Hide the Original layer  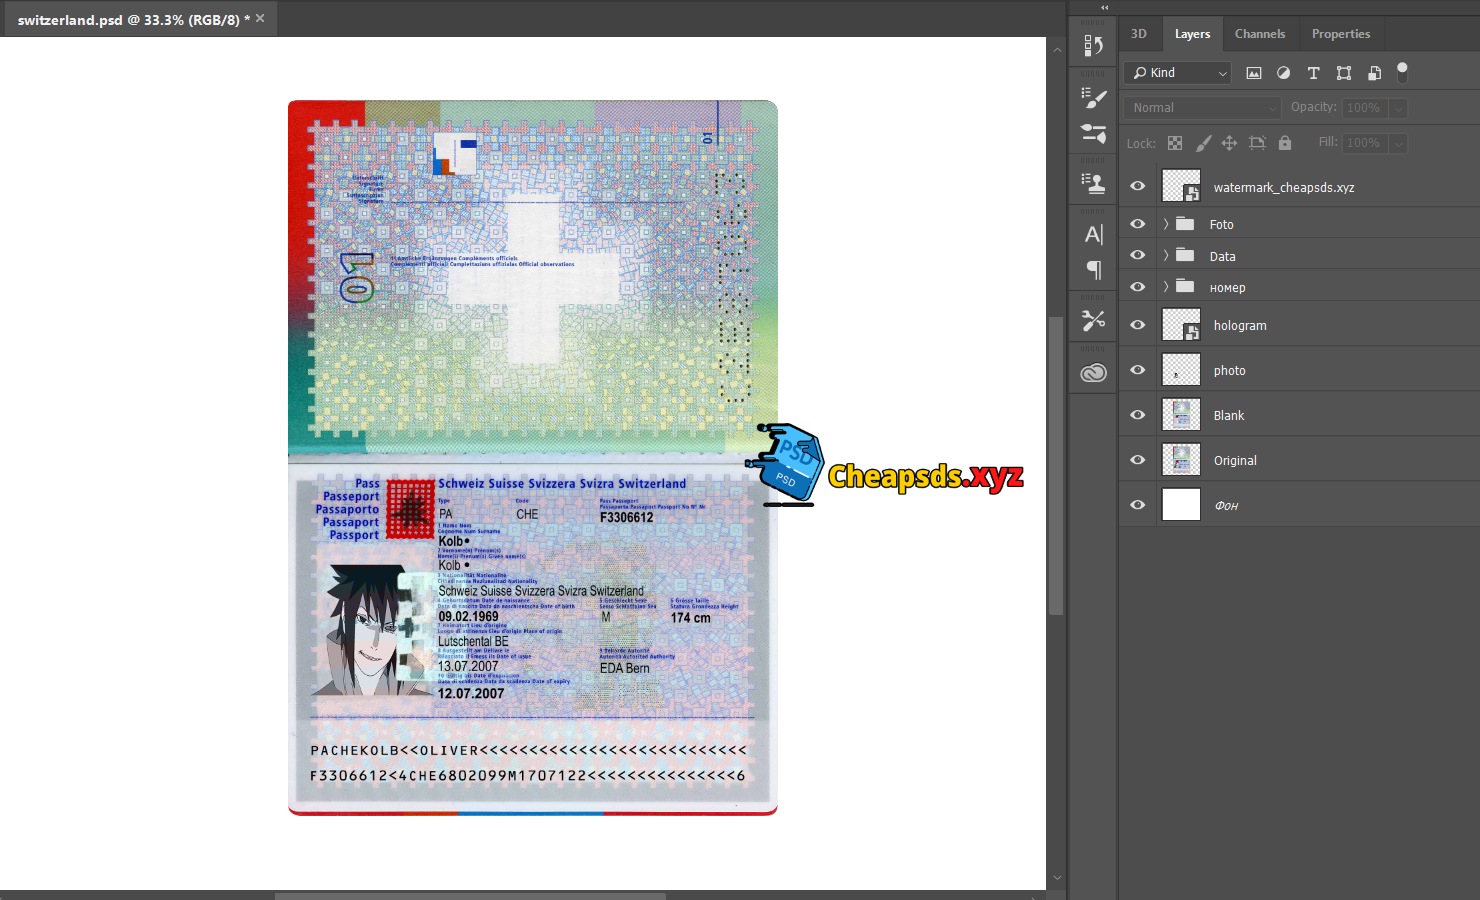1137,460
